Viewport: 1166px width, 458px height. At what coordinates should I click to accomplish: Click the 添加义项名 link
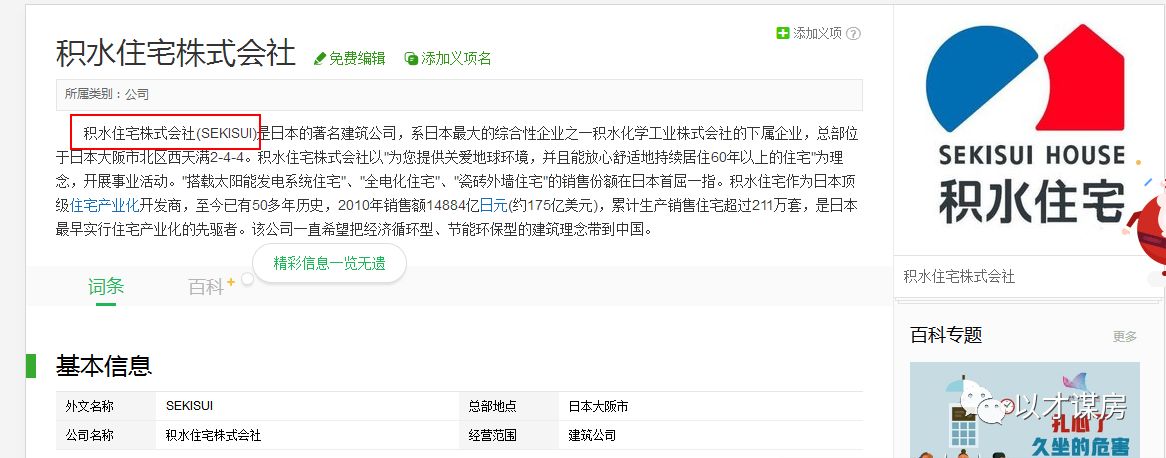tap(448, 58)
